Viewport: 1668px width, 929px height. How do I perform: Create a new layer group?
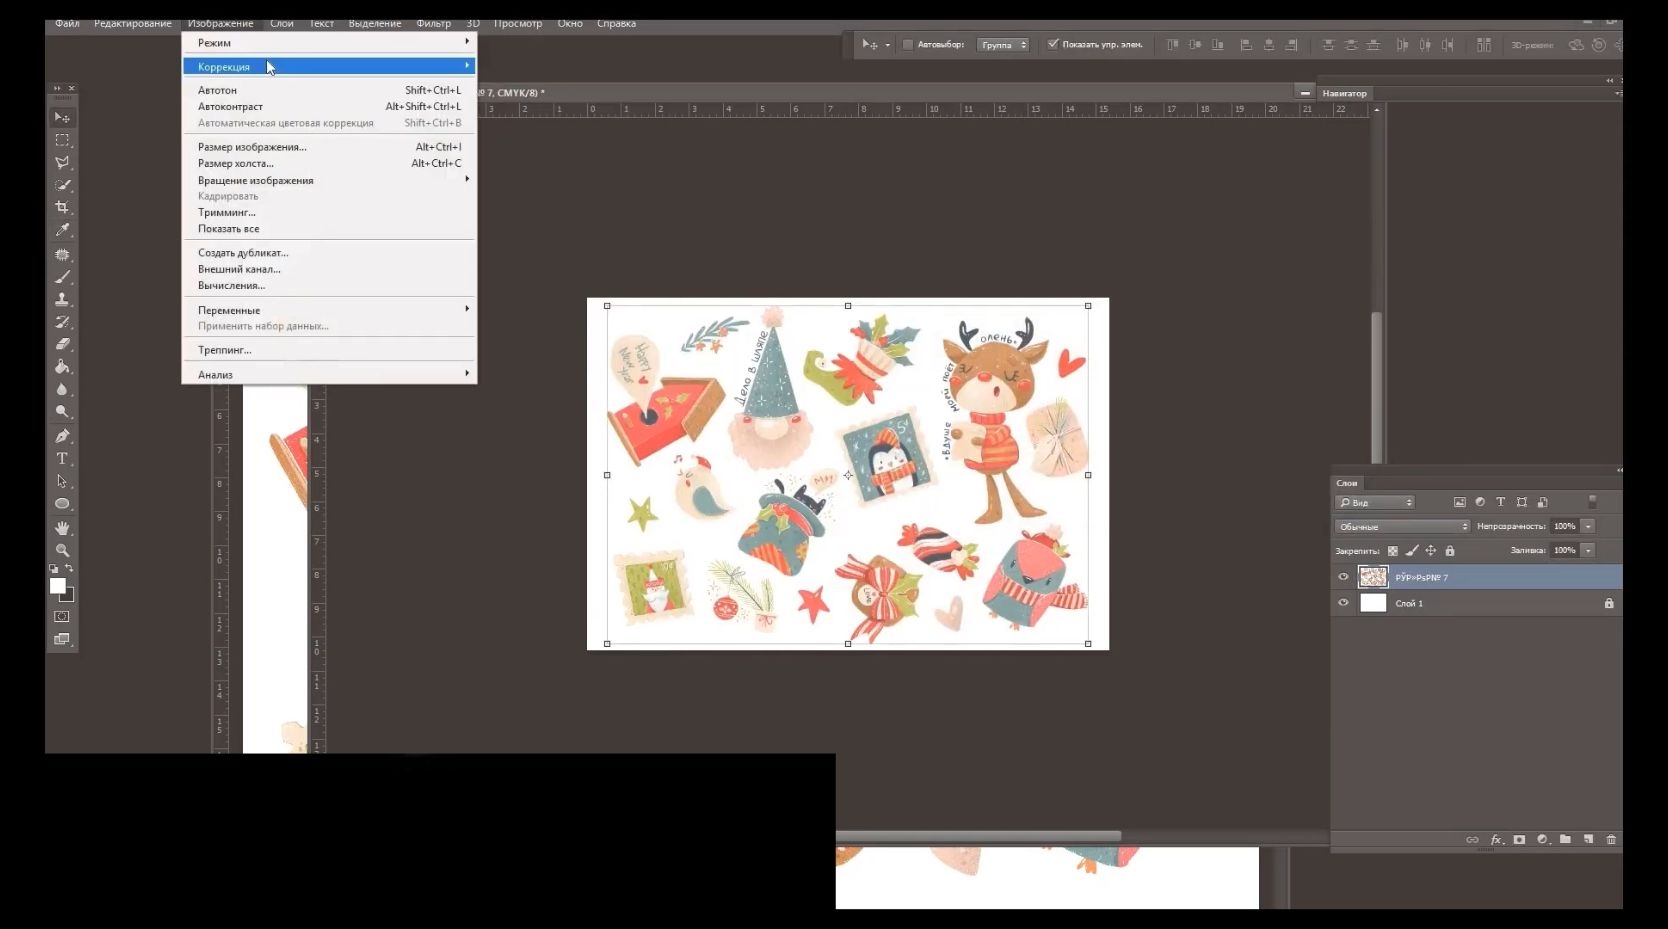pos(1565,840)
